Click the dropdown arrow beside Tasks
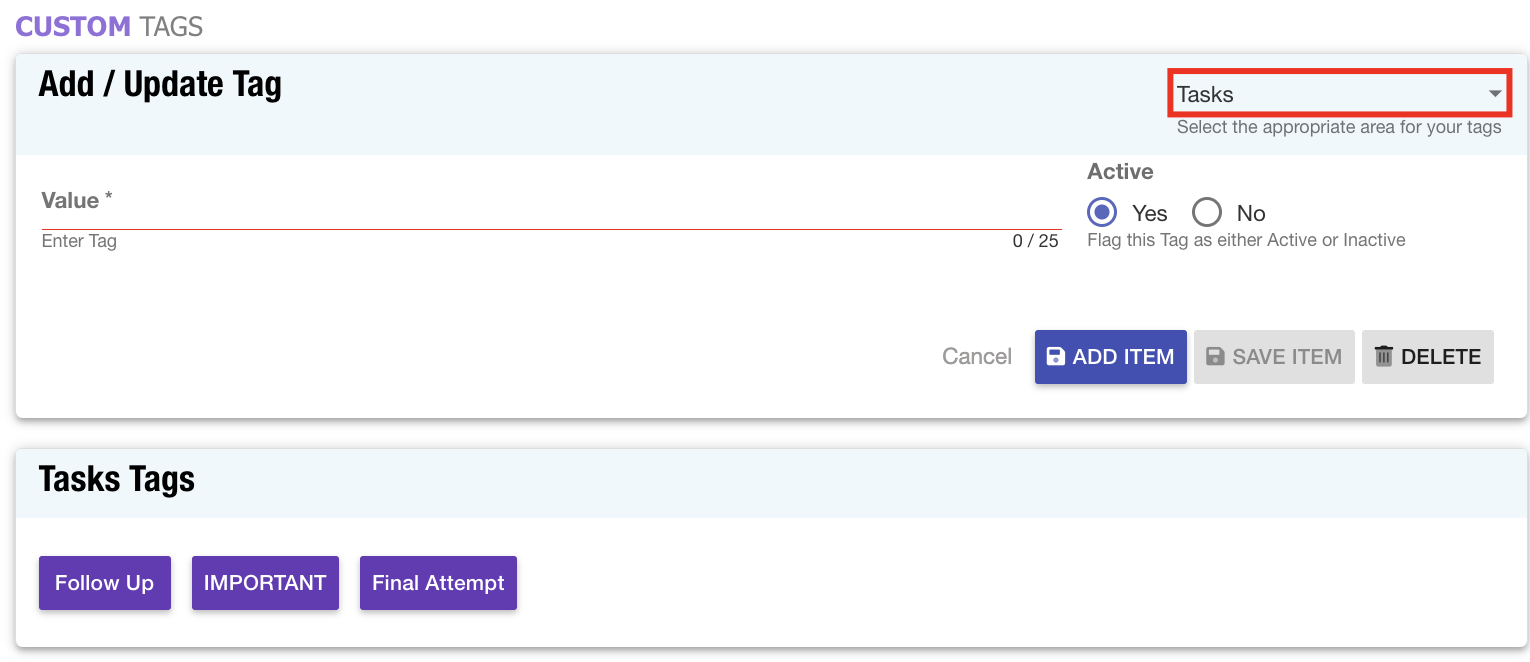This screenshot has width=1530, height=662. (1495, 94)
